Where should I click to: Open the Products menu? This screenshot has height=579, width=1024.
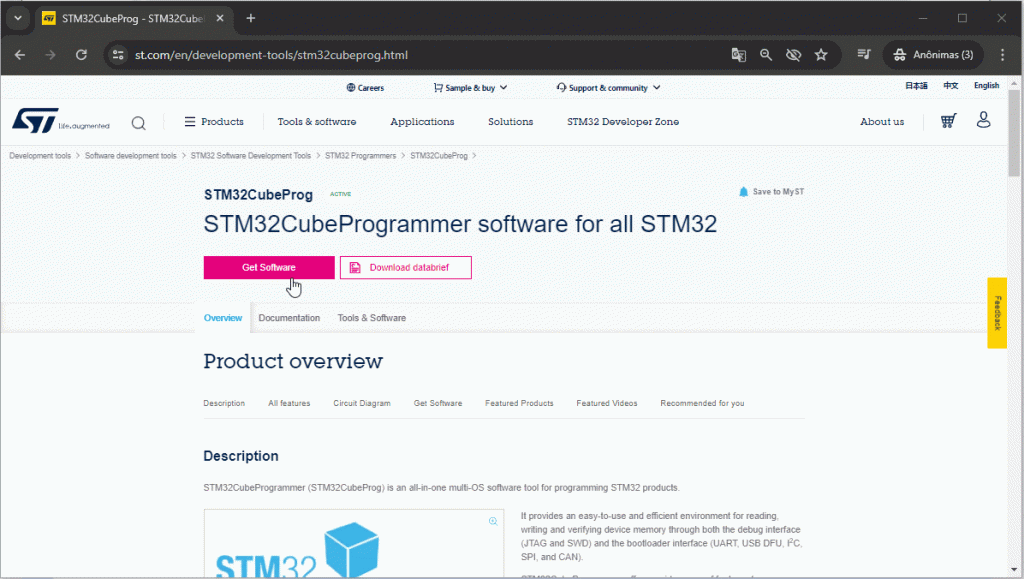click(x=214, y=121)
